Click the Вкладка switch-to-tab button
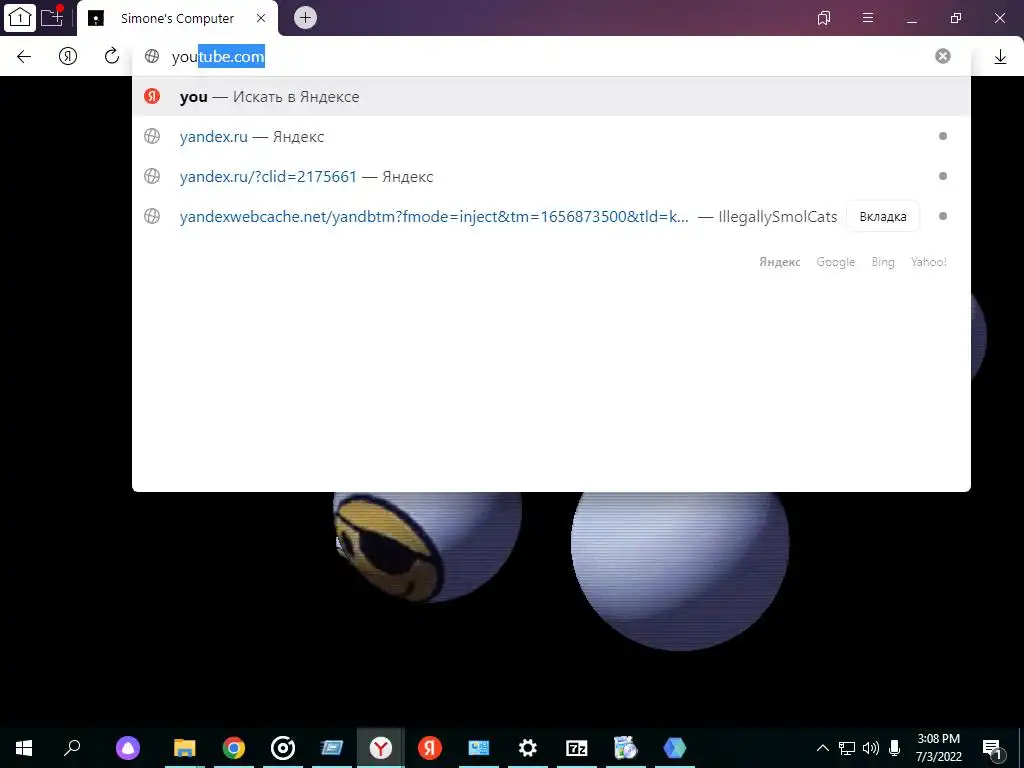This screenshot has height=768, width=1024. pos(882,216)
